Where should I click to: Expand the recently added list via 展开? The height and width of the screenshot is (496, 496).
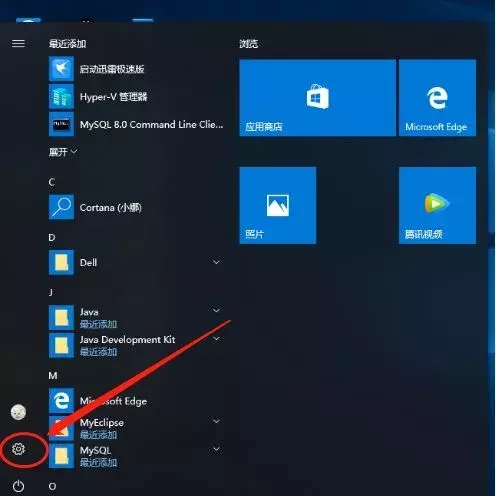click(63, 152)
